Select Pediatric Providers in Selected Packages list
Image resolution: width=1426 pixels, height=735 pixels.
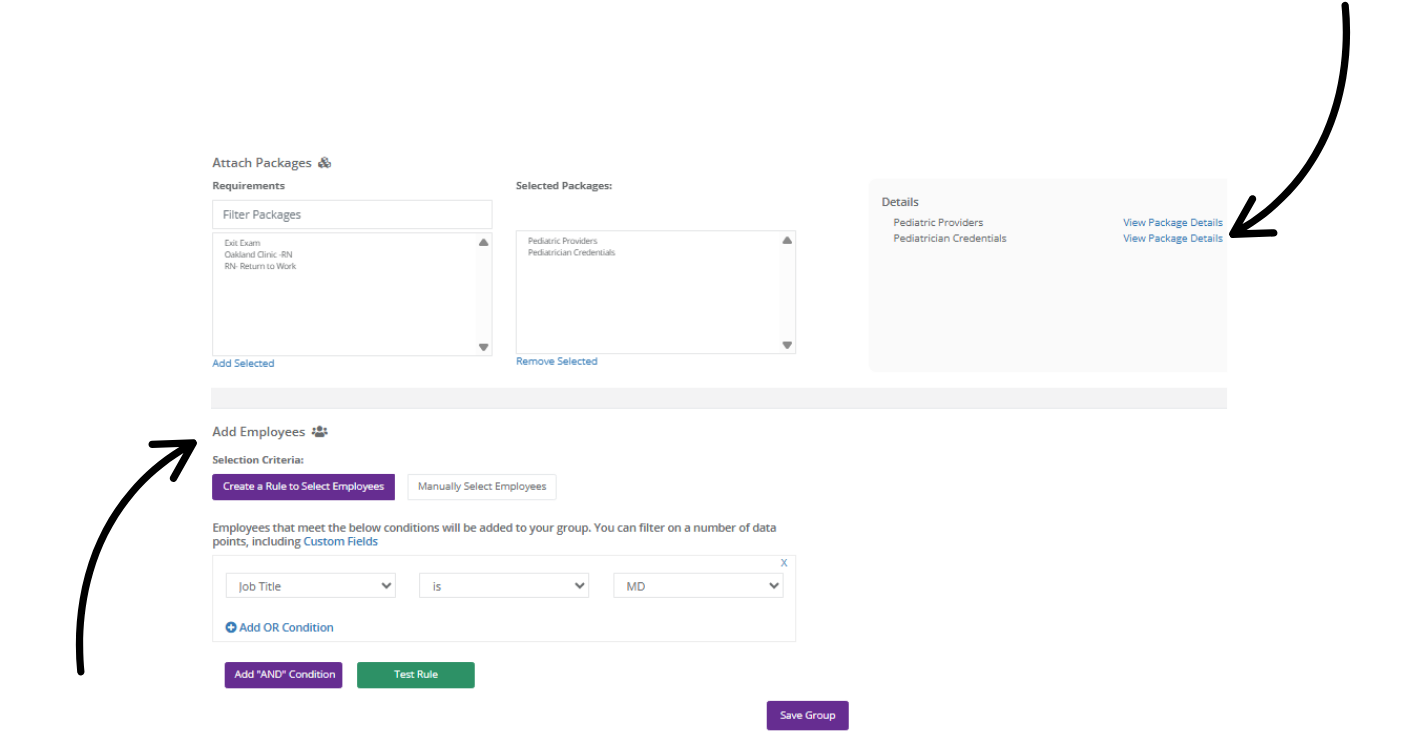pos(563,241)
